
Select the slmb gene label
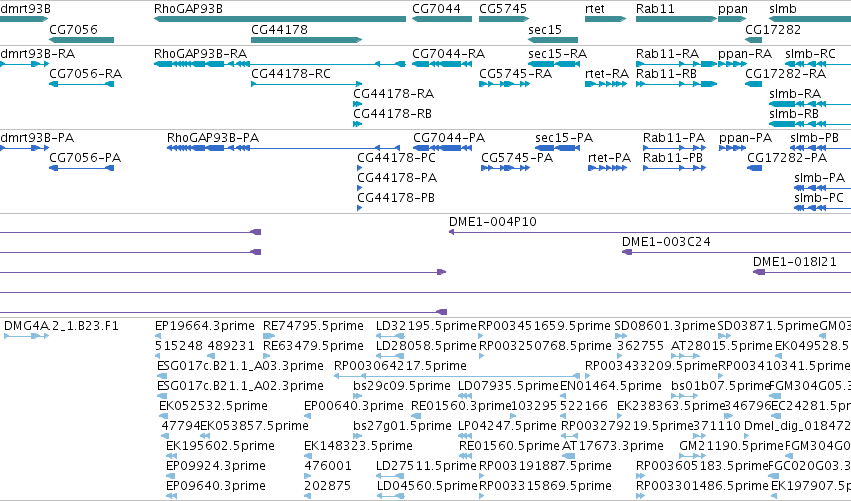point(783,9)
